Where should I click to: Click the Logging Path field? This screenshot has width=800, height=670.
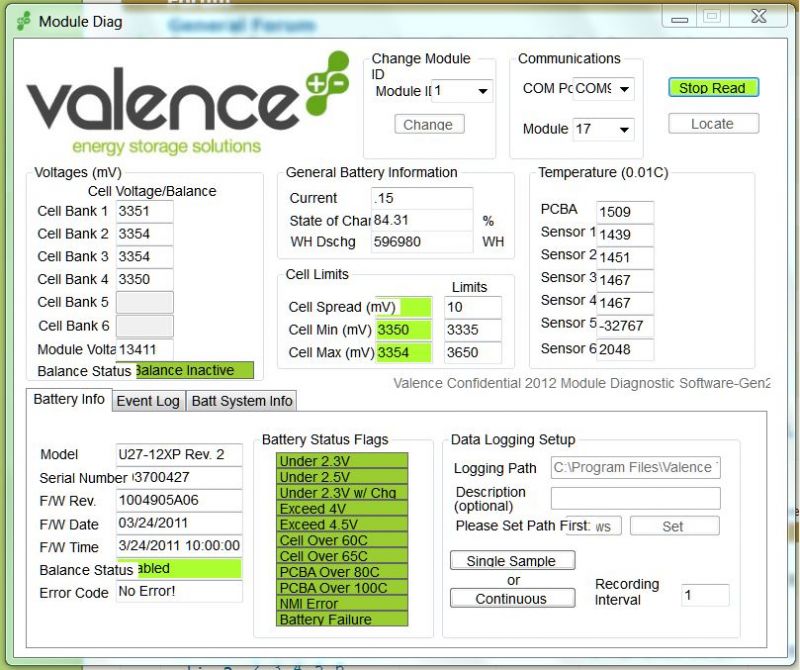pos(635,467)
